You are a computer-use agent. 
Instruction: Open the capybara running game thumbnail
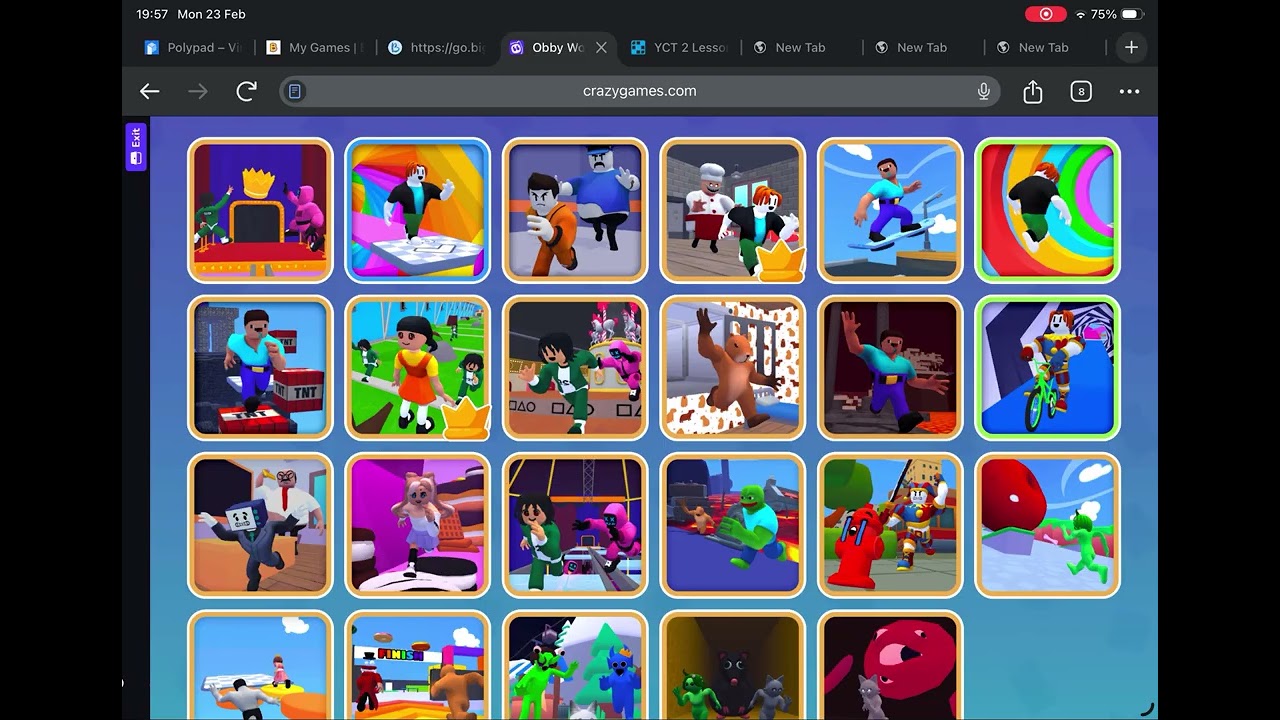pos(733,368)
